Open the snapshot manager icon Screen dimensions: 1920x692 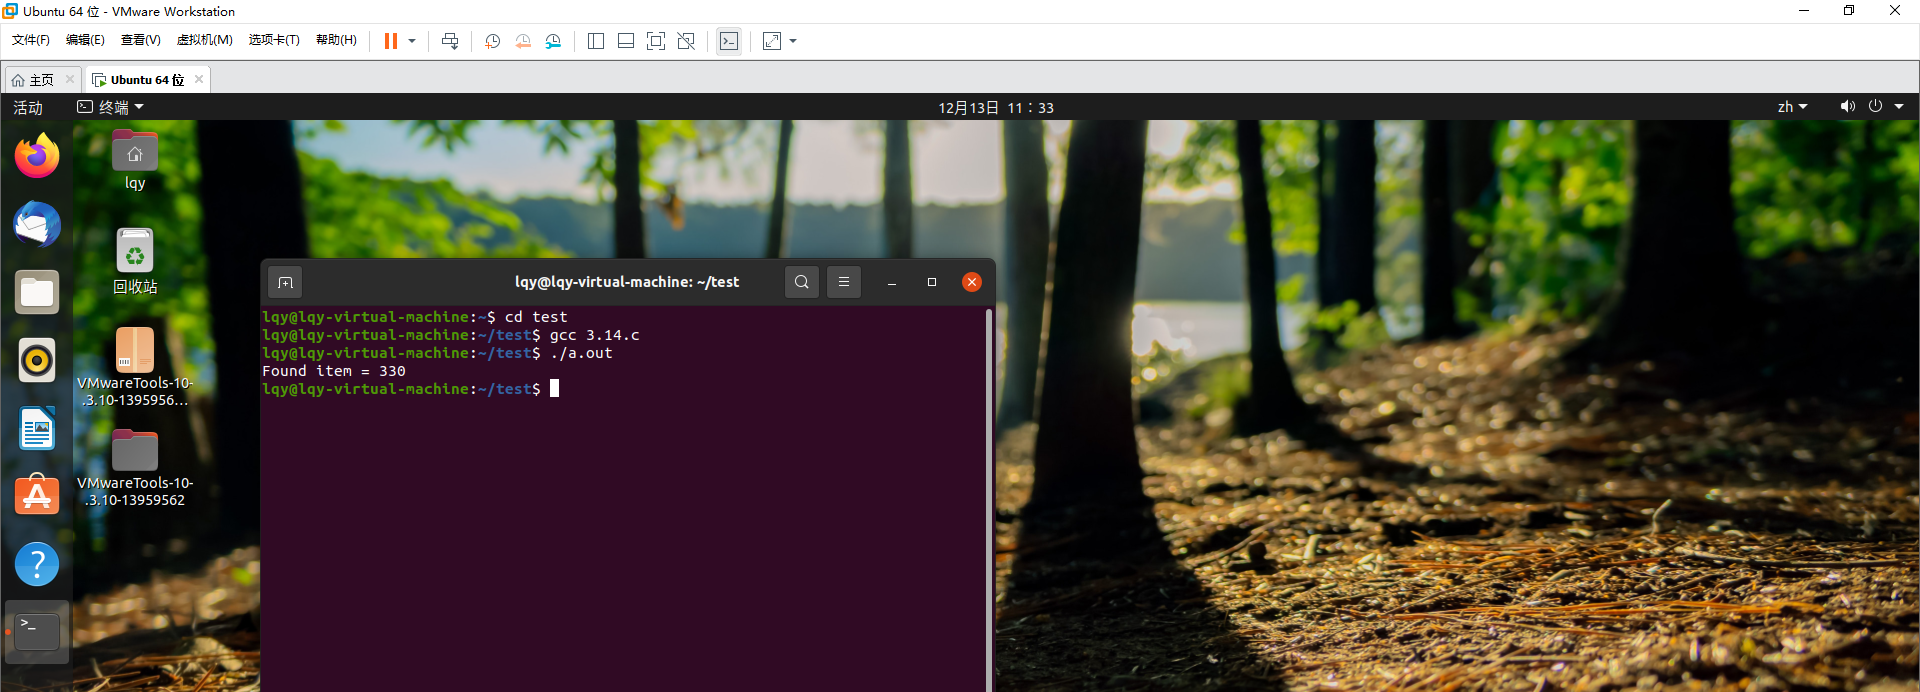tap(553, 41)
